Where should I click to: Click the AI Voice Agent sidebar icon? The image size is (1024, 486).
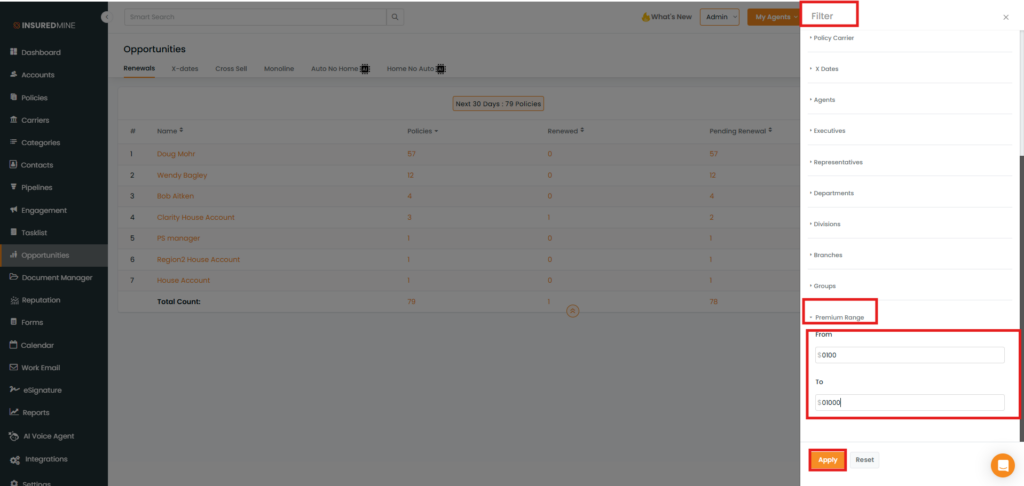(13, 436)
